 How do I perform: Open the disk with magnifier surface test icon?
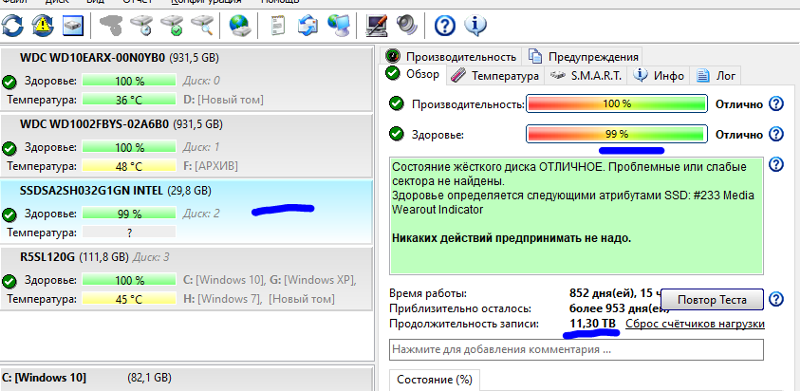click(x=203, y=25)
